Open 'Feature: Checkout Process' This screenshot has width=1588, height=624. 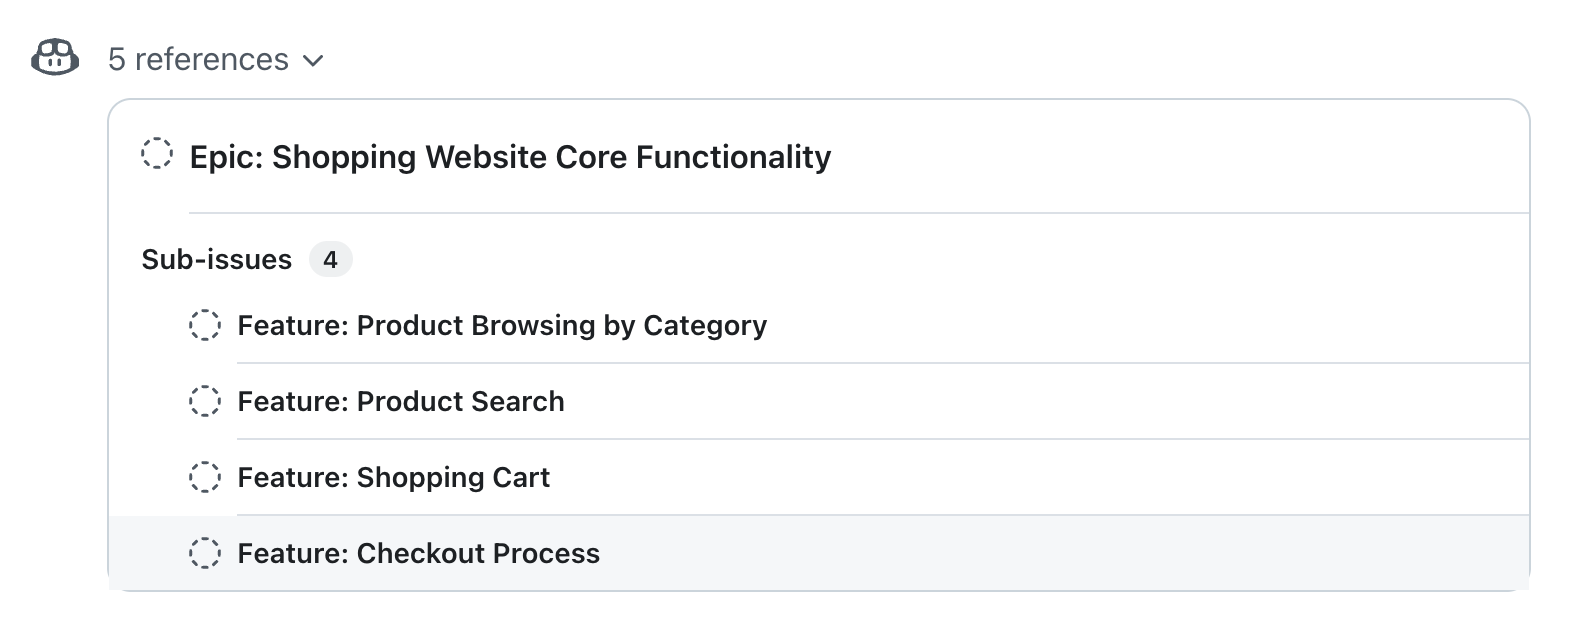(x=418, y=553)
